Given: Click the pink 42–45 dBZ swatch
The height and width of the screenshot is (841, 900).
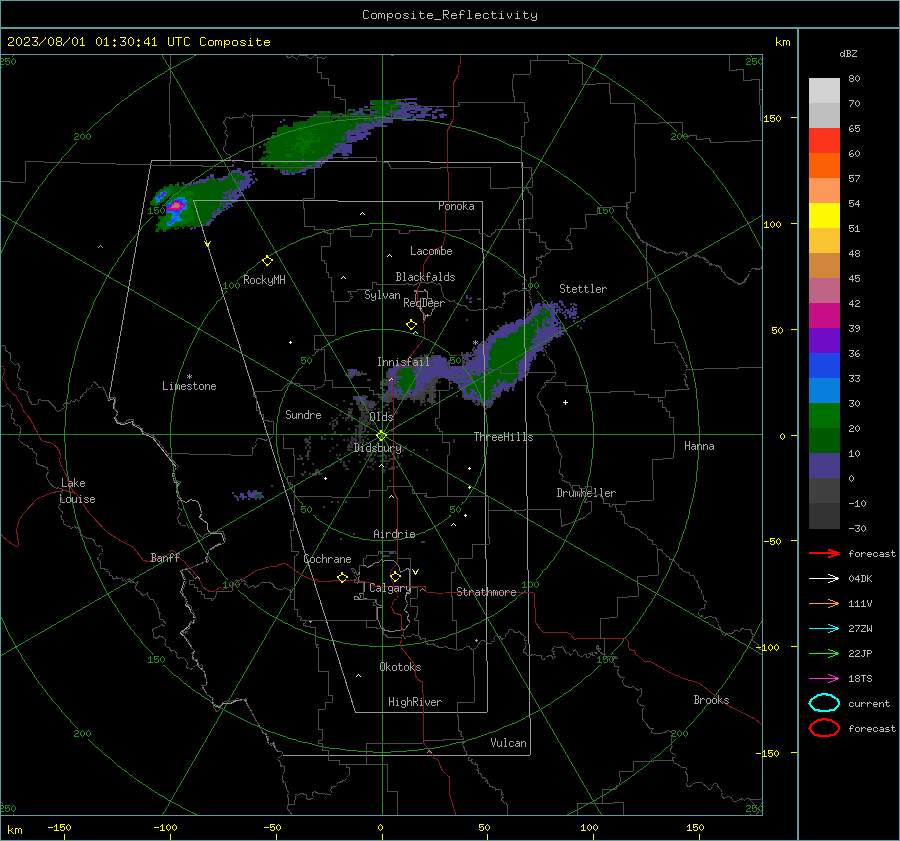Looking at the screenshot, I should [x=824, y=290].
